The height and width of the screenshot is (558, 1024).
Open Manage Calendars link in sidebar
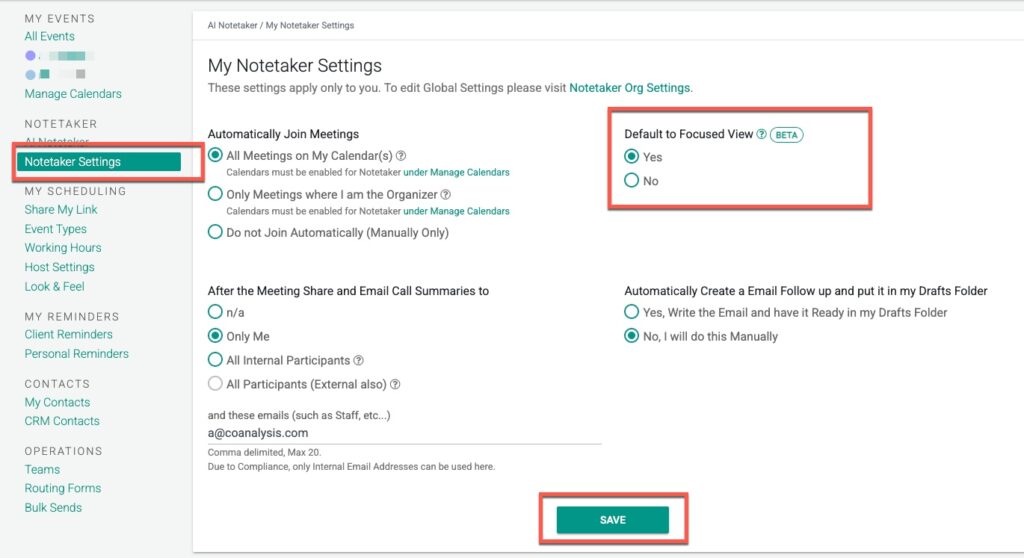pos(73,94)
